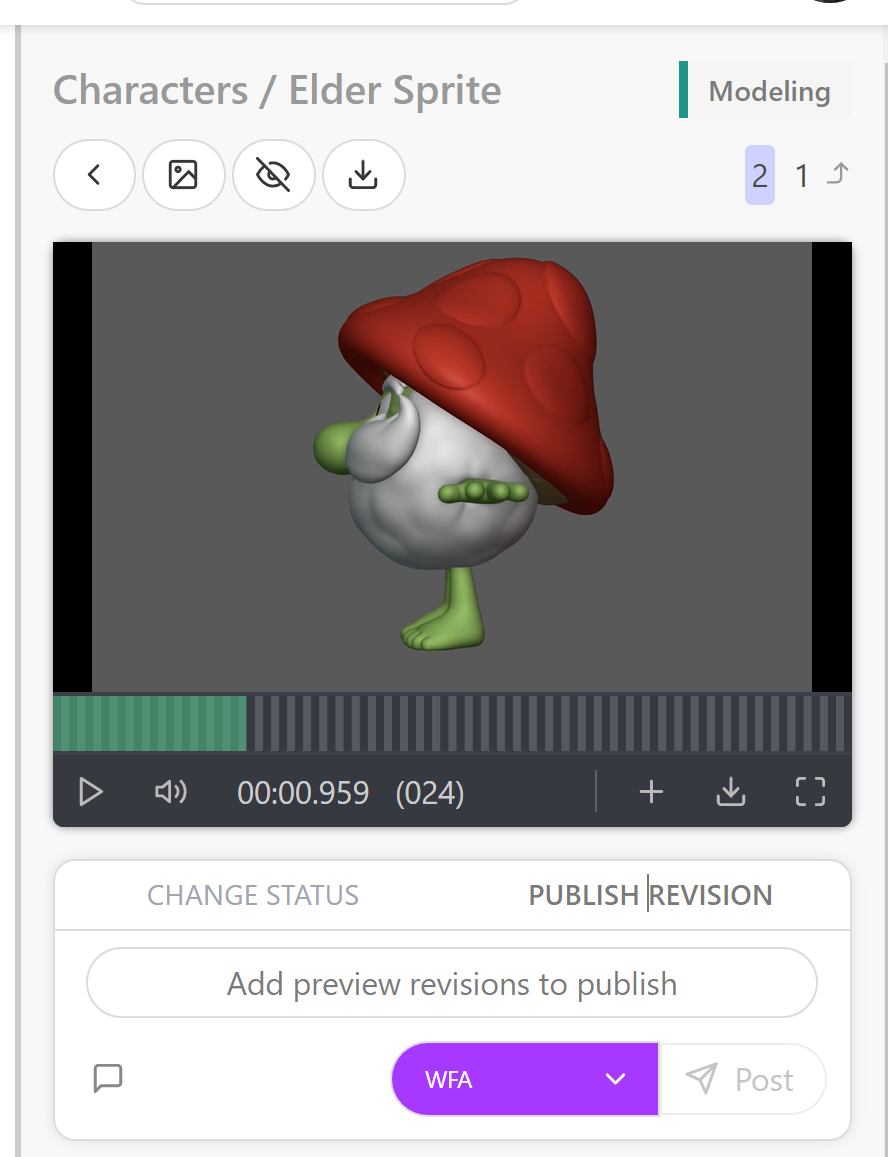Click Add preview revisions to publish
The image size is (888, 1157).
451,983
